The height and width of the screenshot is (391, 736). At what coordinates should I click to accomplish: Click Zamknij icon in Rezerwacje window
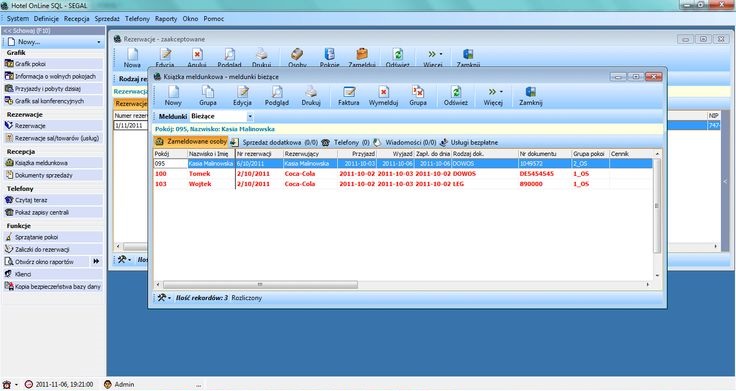468,58
